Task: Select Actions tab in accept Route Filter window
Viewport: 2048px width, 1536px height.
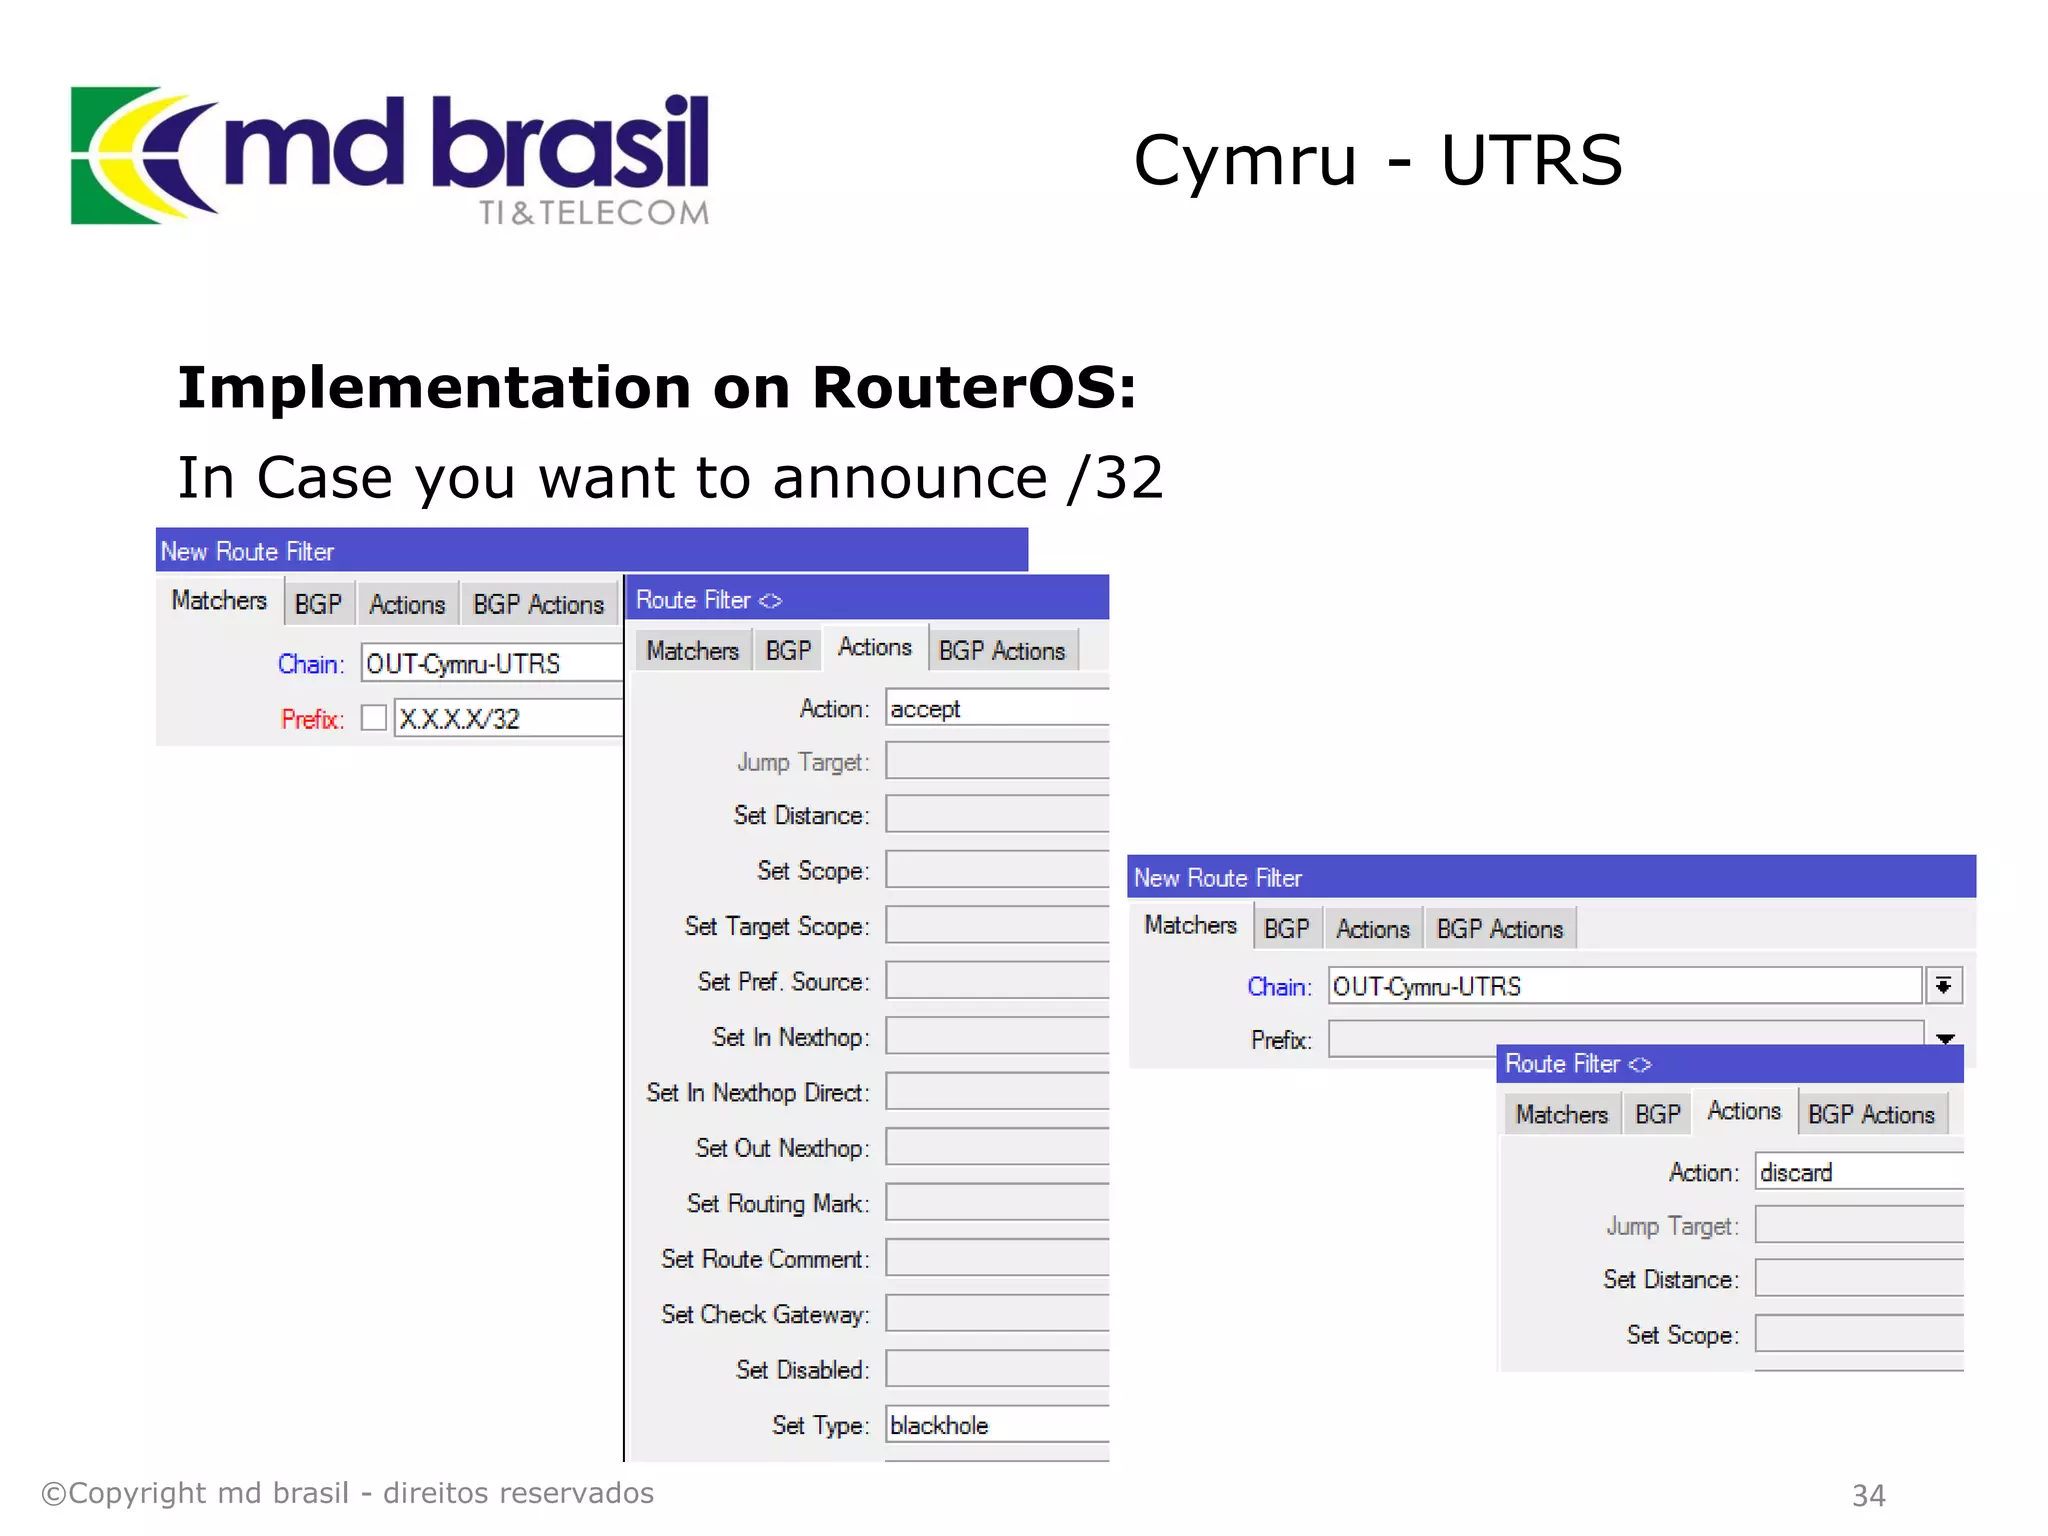Action: point(875,647)
